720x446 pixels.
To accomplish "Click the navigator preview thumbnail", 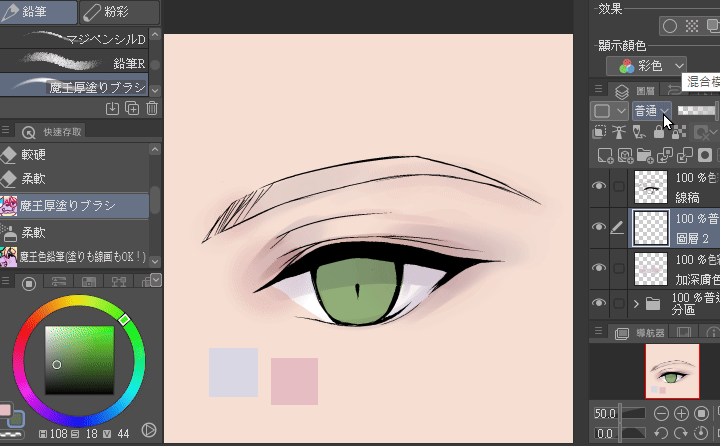I will 672,371.
